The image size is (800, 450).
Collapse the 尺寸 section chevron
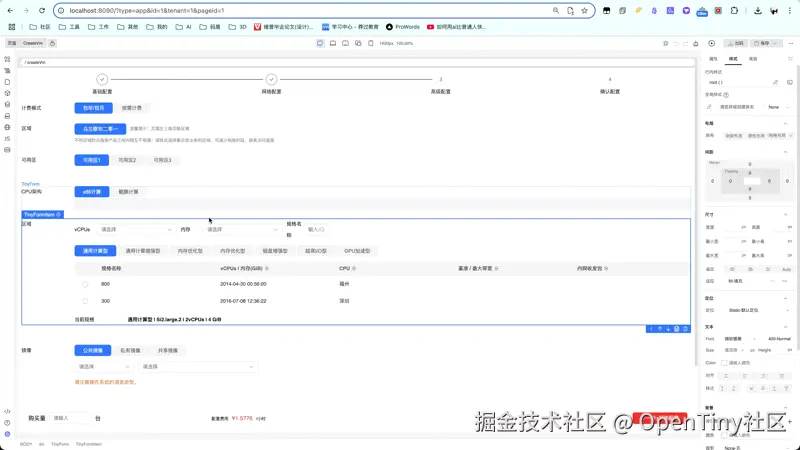(786, 215)
